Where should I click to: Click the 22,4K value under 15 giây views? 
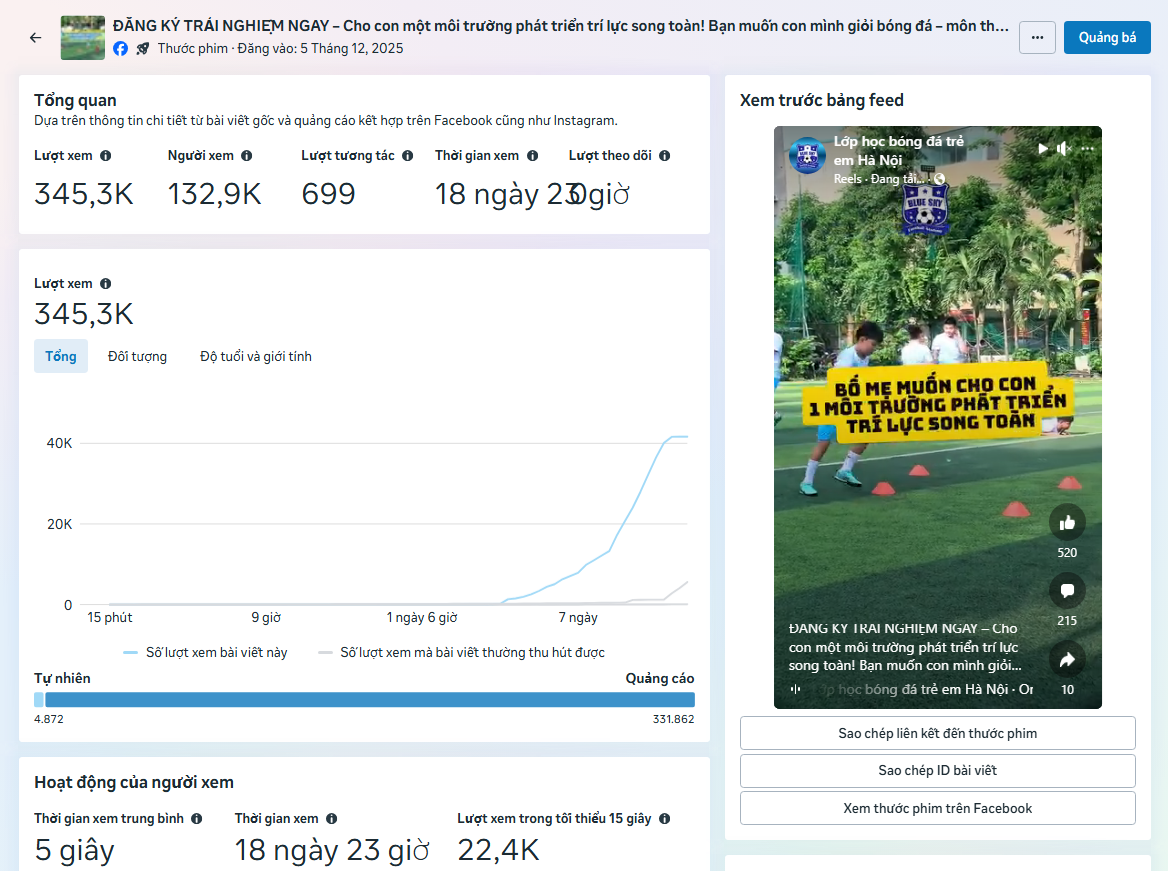pos(498,850)
